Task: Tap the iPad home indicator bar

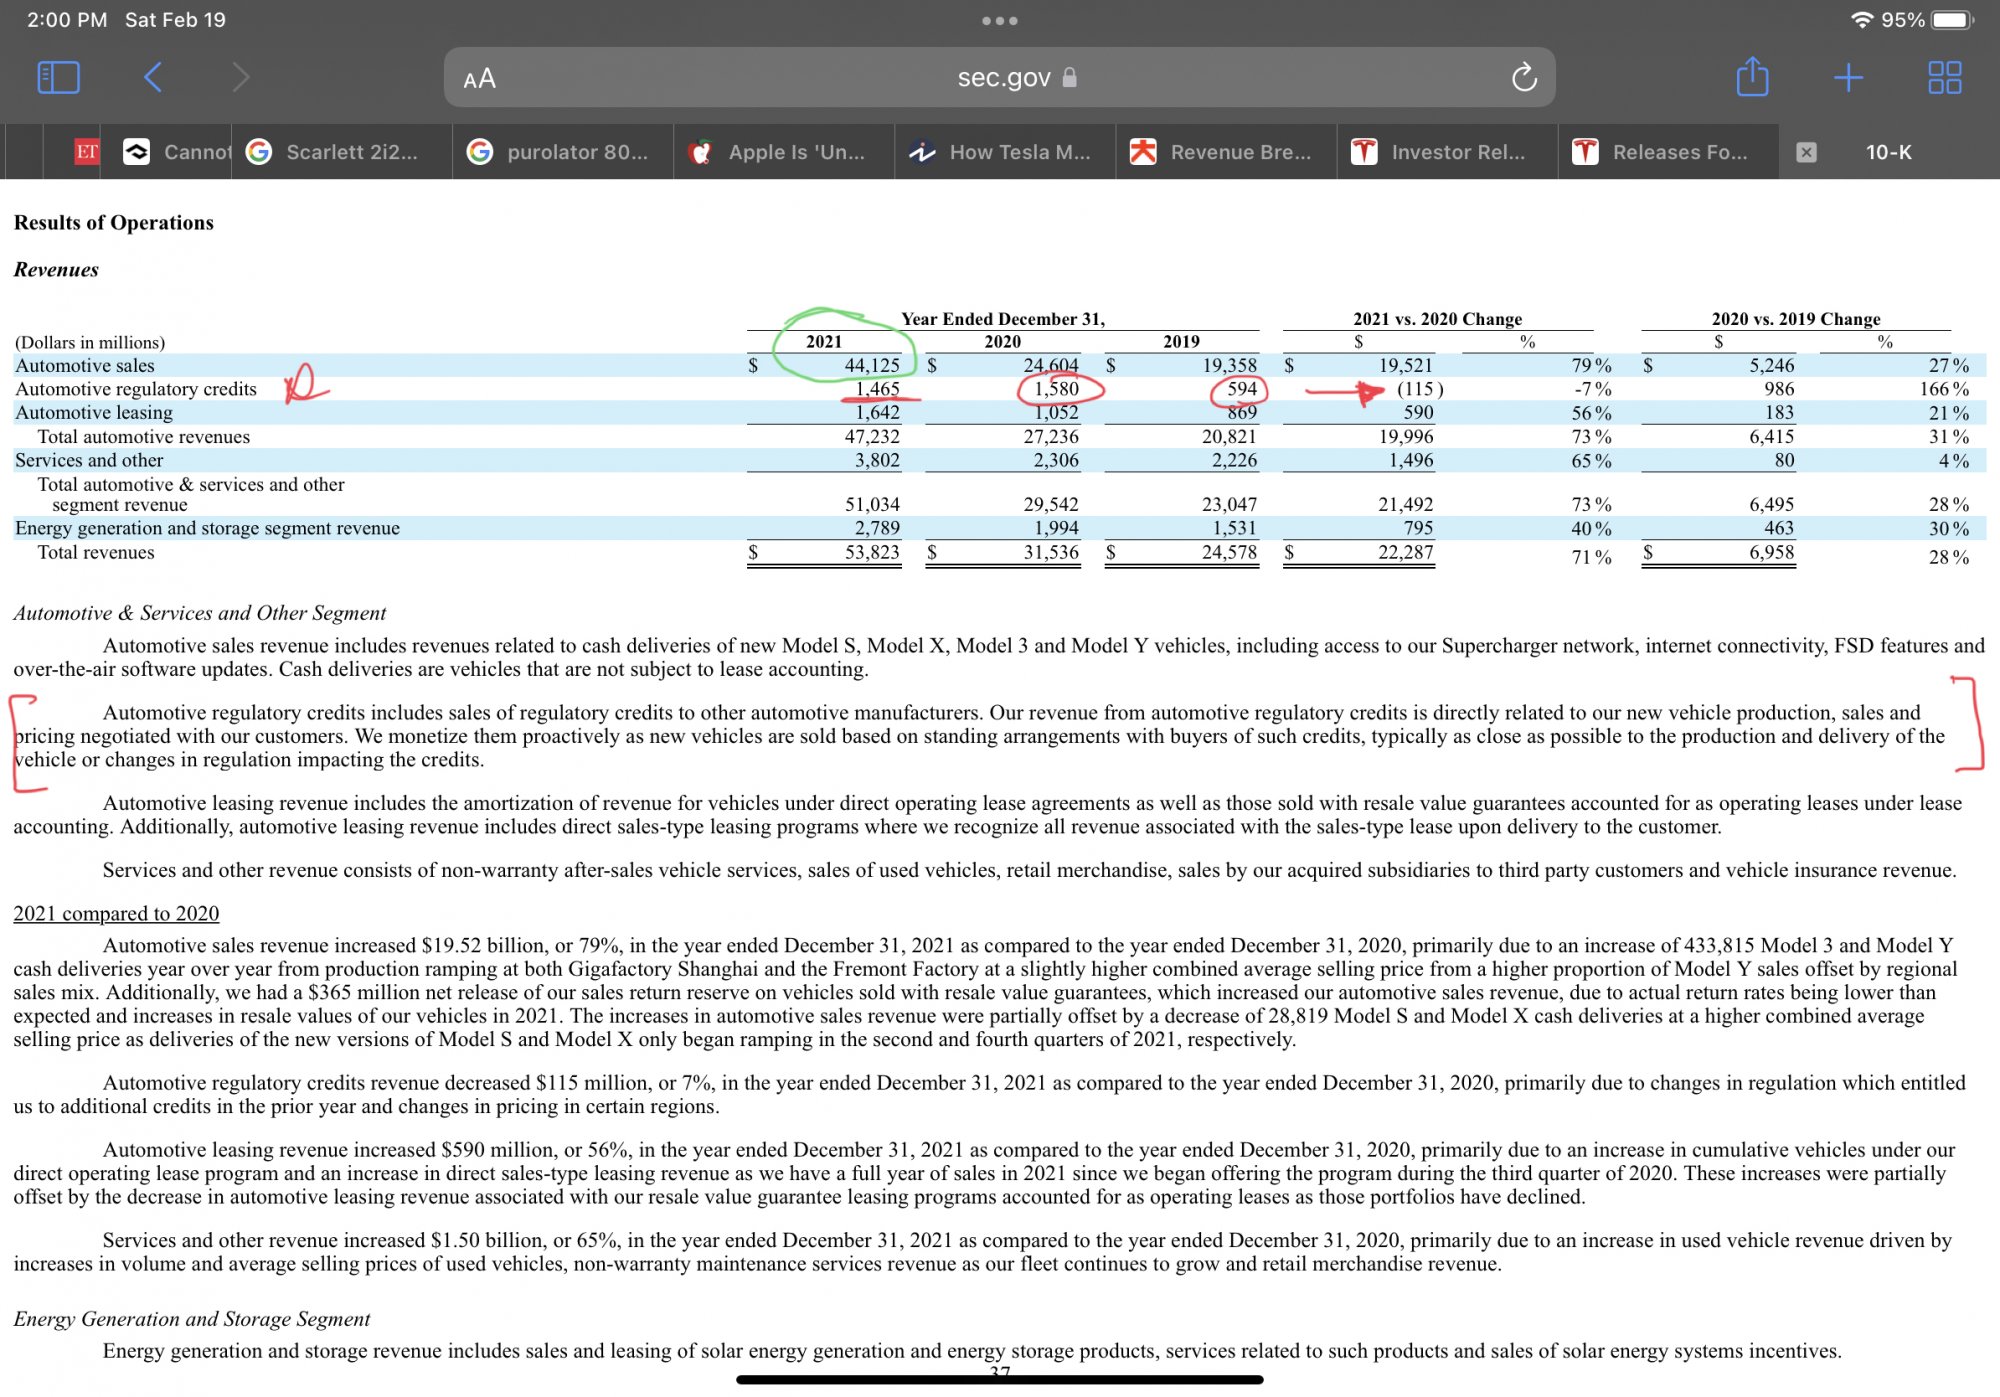Action: click(999, 1380)
